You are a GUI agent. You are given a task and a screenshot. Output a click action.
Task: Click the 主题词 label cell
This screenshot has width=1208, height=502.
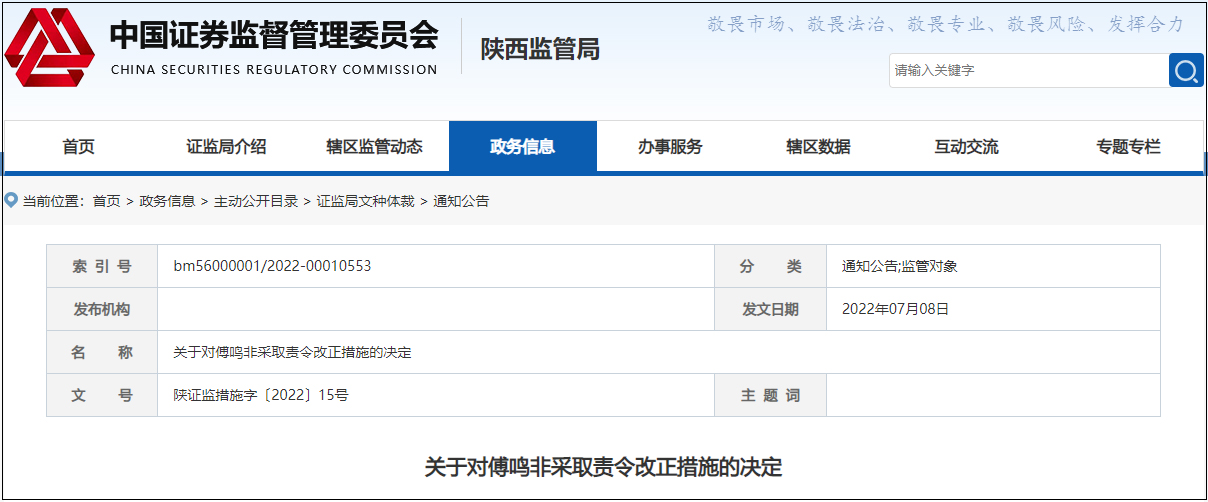point(770,395)
